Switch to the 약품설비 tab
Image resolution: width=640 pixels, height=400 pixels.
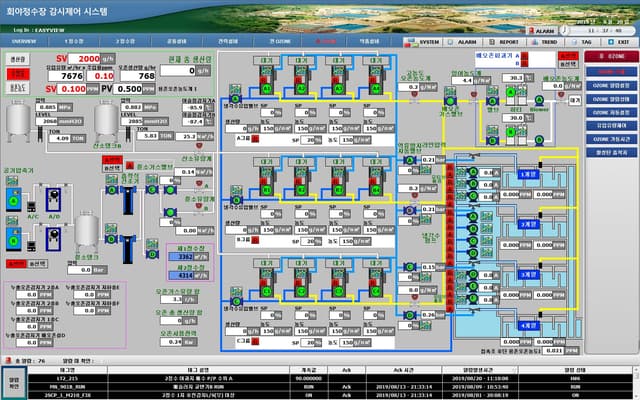[x=369, y=41]
